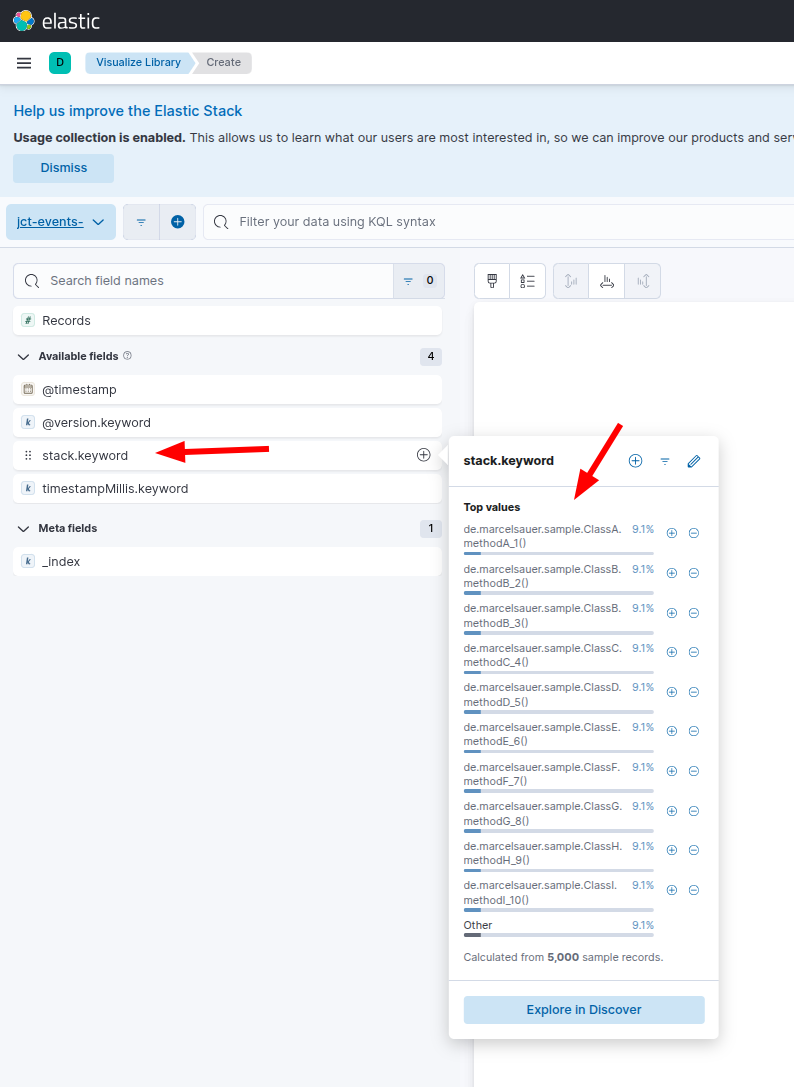Image resolution: width=794 pixels, height=1087 pixels.
Task: Open the field type filter with 0 badge
Action: [419, 281]
